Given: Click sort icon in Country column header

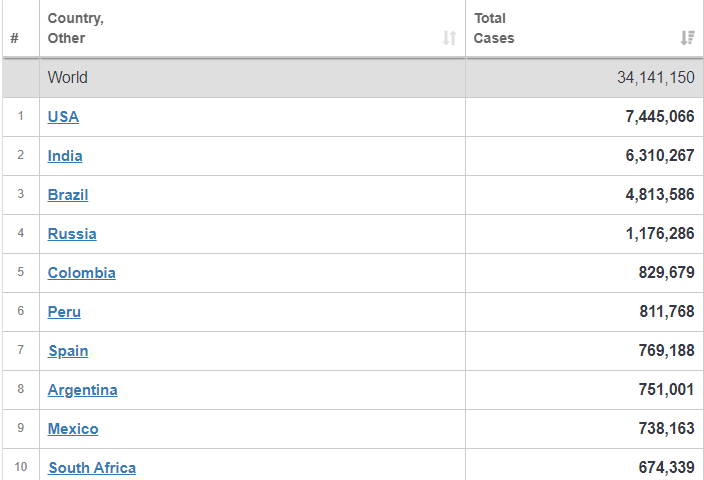Looking at the screenshot, I should pos(449,38).
